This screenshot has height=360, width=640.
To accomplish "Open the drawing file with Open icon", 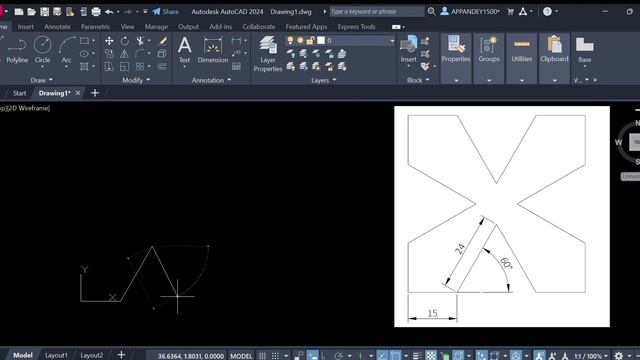I will pos(31,11).
